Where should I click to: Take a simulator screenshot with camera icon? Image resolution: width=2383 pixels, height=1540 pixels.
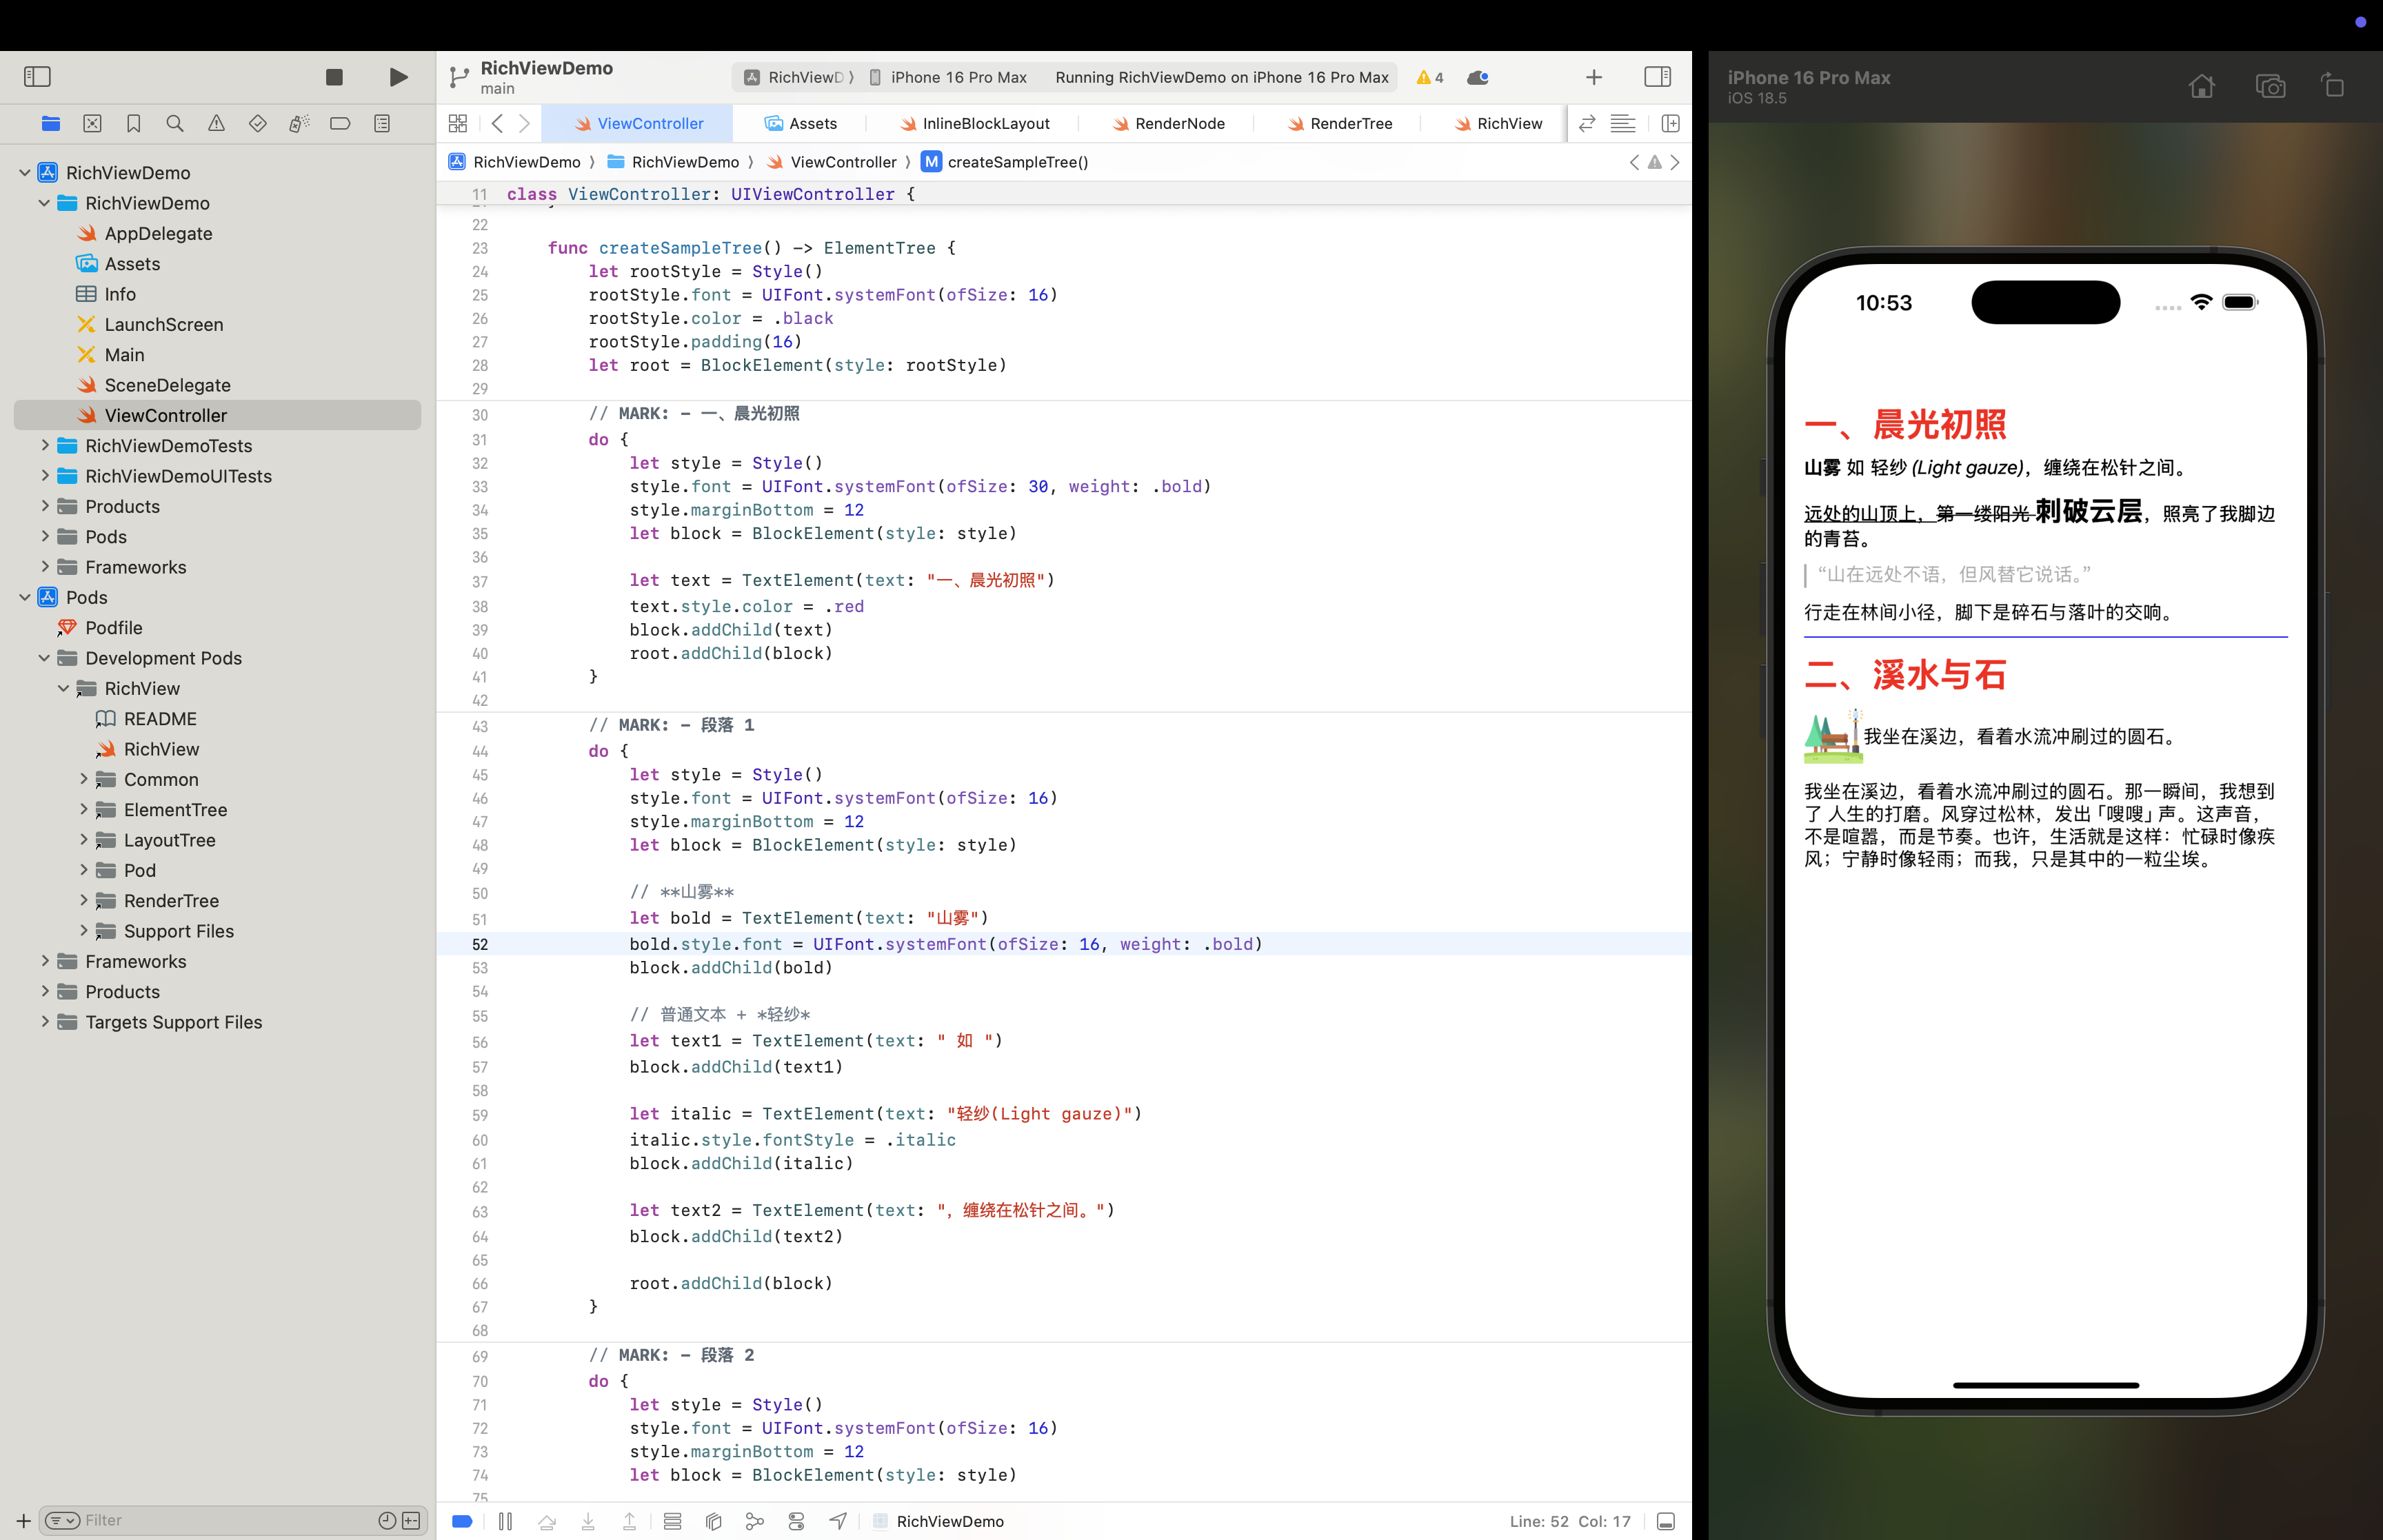point(2270,87)
